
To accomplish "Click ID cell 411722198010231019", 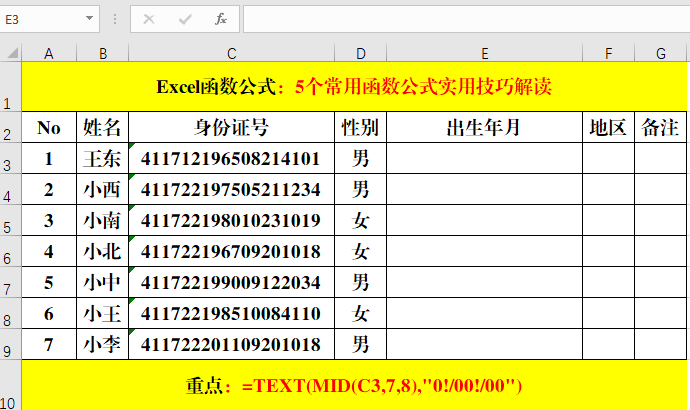I will coord(231,220).
